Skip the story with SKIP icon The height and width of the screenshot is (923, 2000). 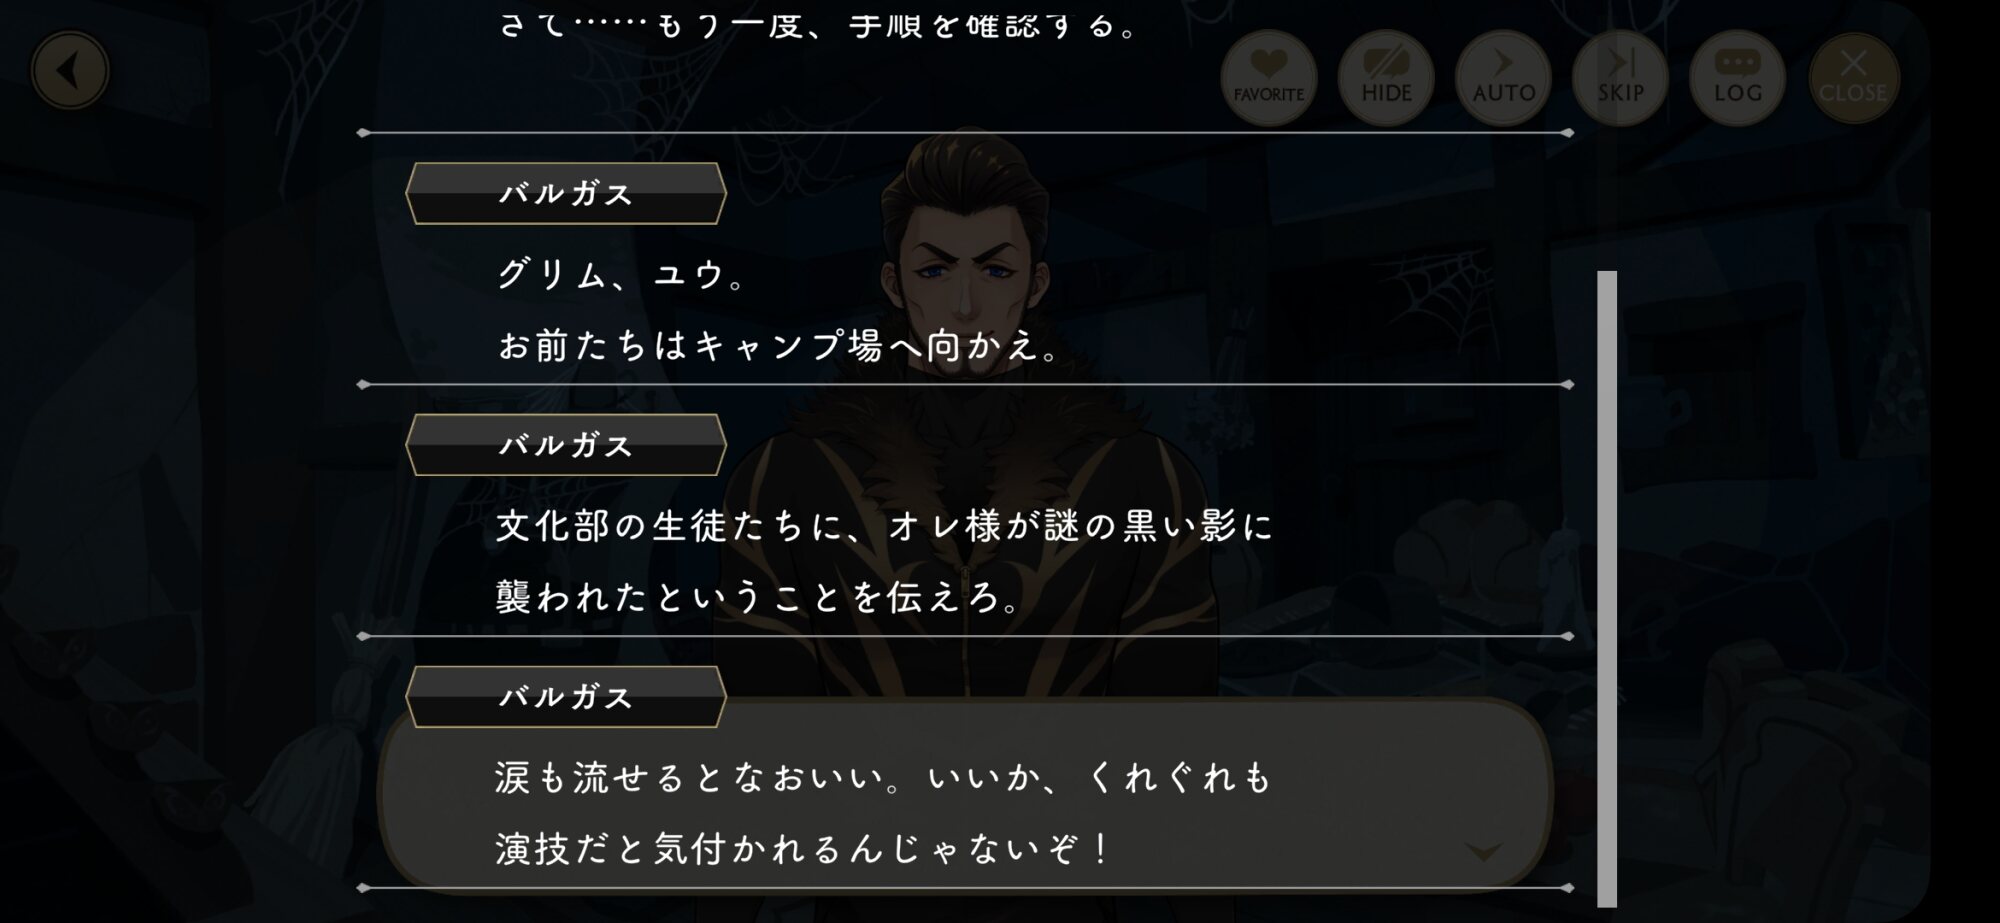pos(1620,77)
